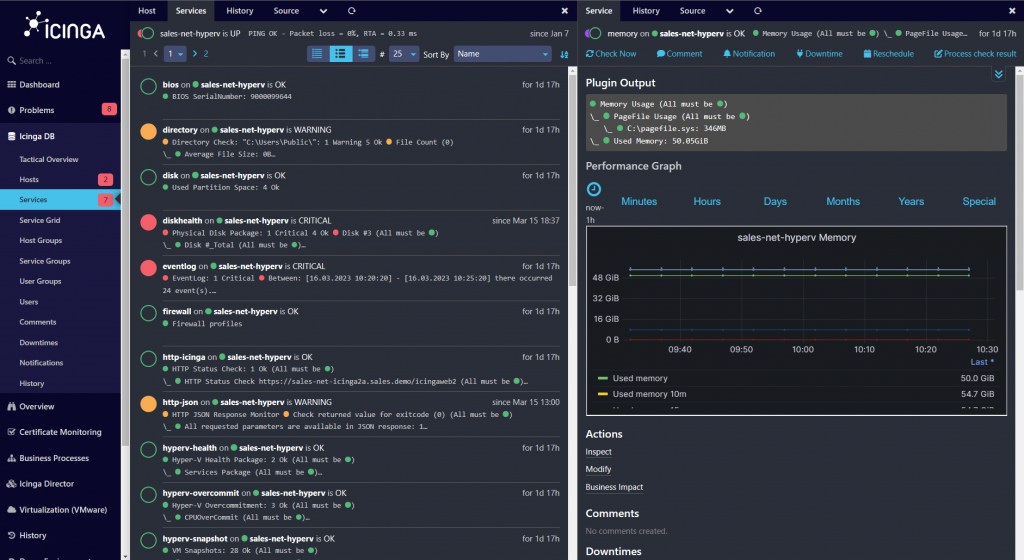Click the Modify action link
This screenshot has height=560, width=1024.
tap(598, 469)
